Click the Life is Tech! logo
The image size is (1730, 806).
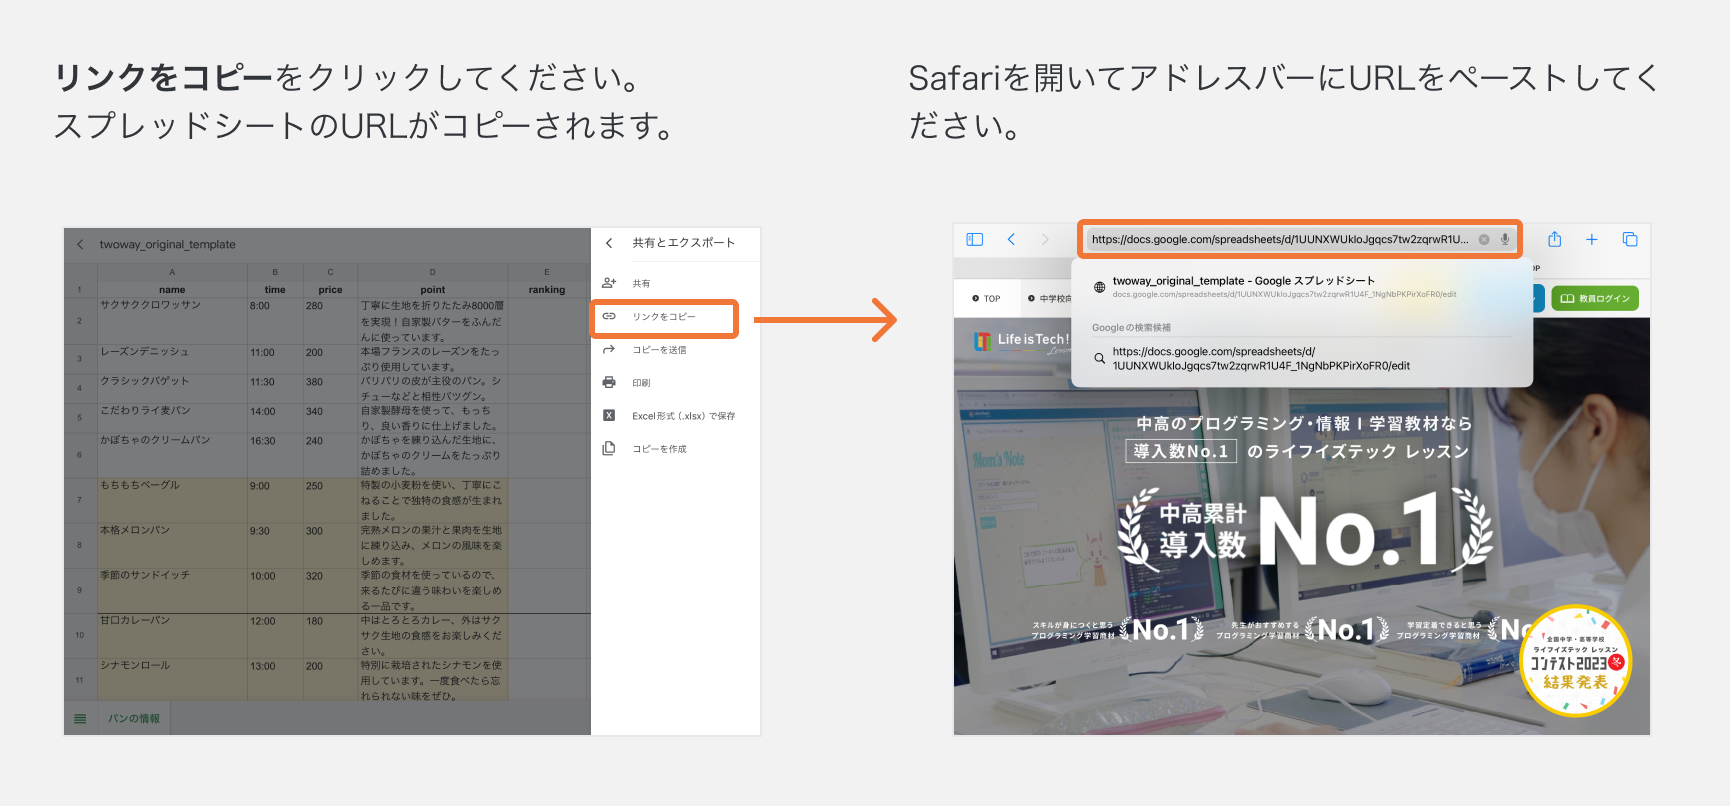pos(1021,341)
